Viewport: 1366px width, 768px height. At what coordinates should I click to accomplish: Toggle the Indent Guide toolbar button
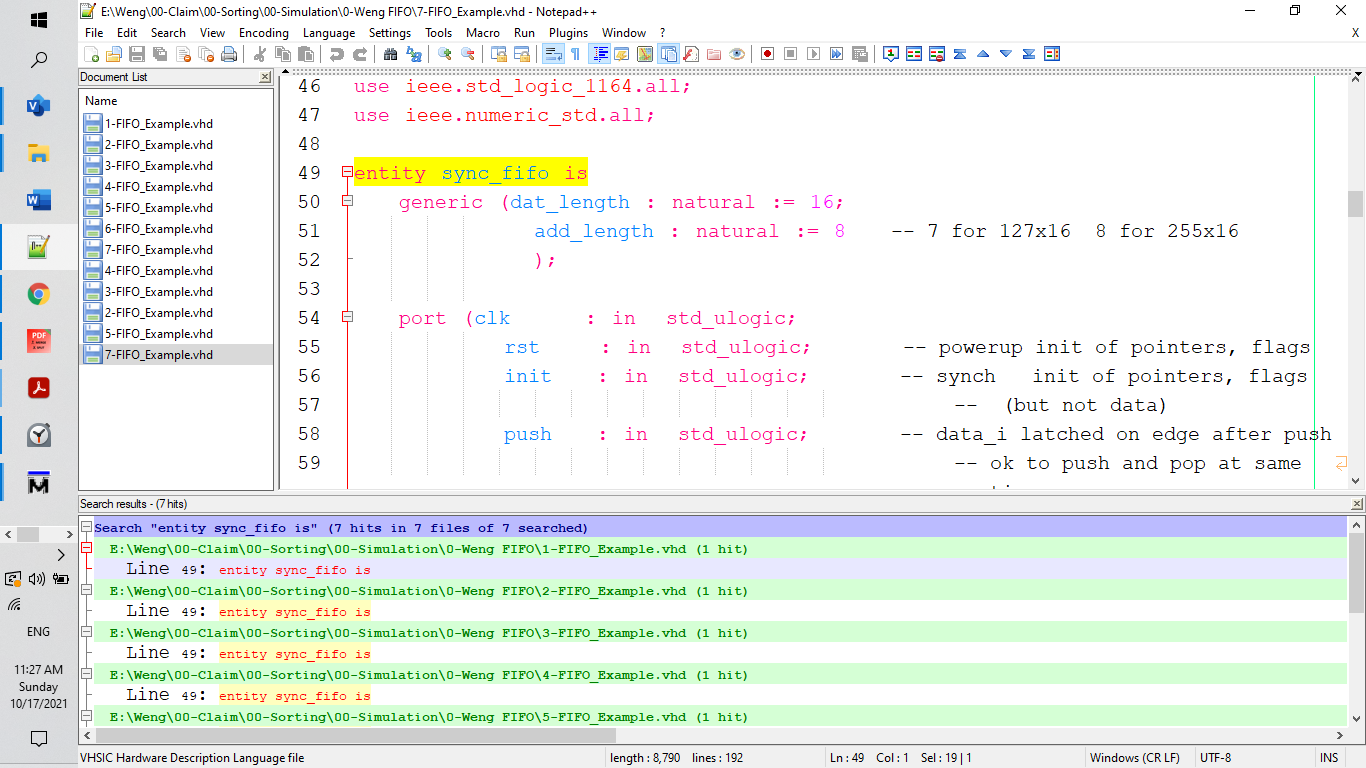(x=600, y=54)
